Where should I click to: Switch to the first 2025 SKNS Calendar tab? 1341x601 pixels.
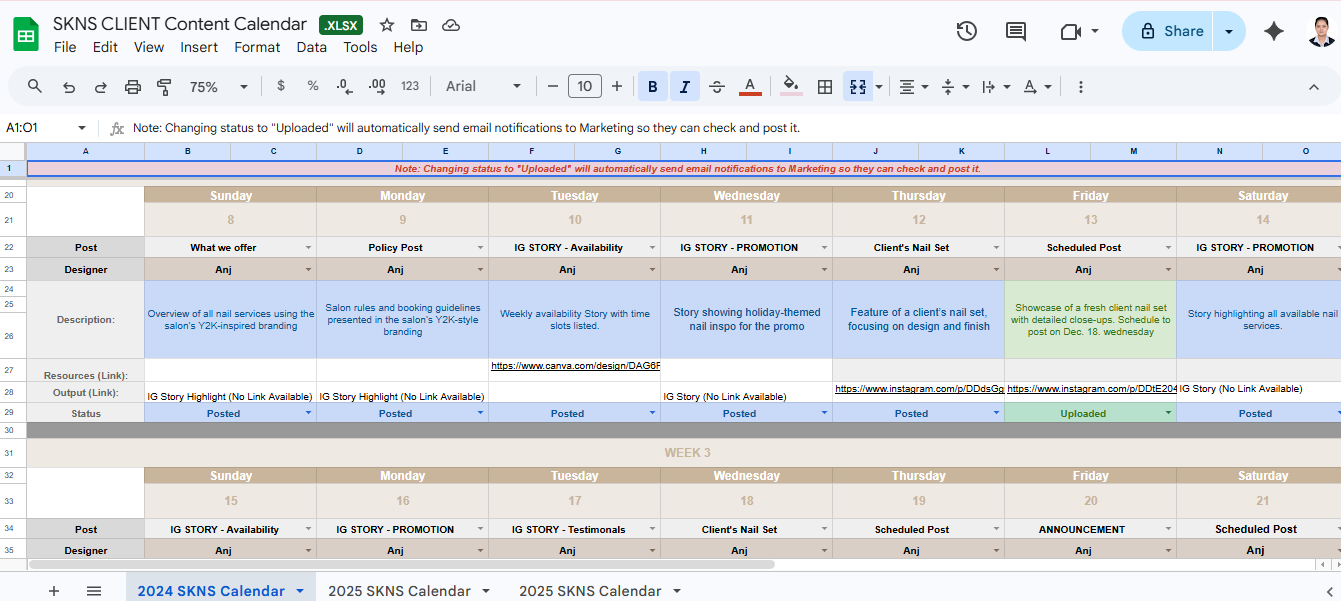click(399, 591)
